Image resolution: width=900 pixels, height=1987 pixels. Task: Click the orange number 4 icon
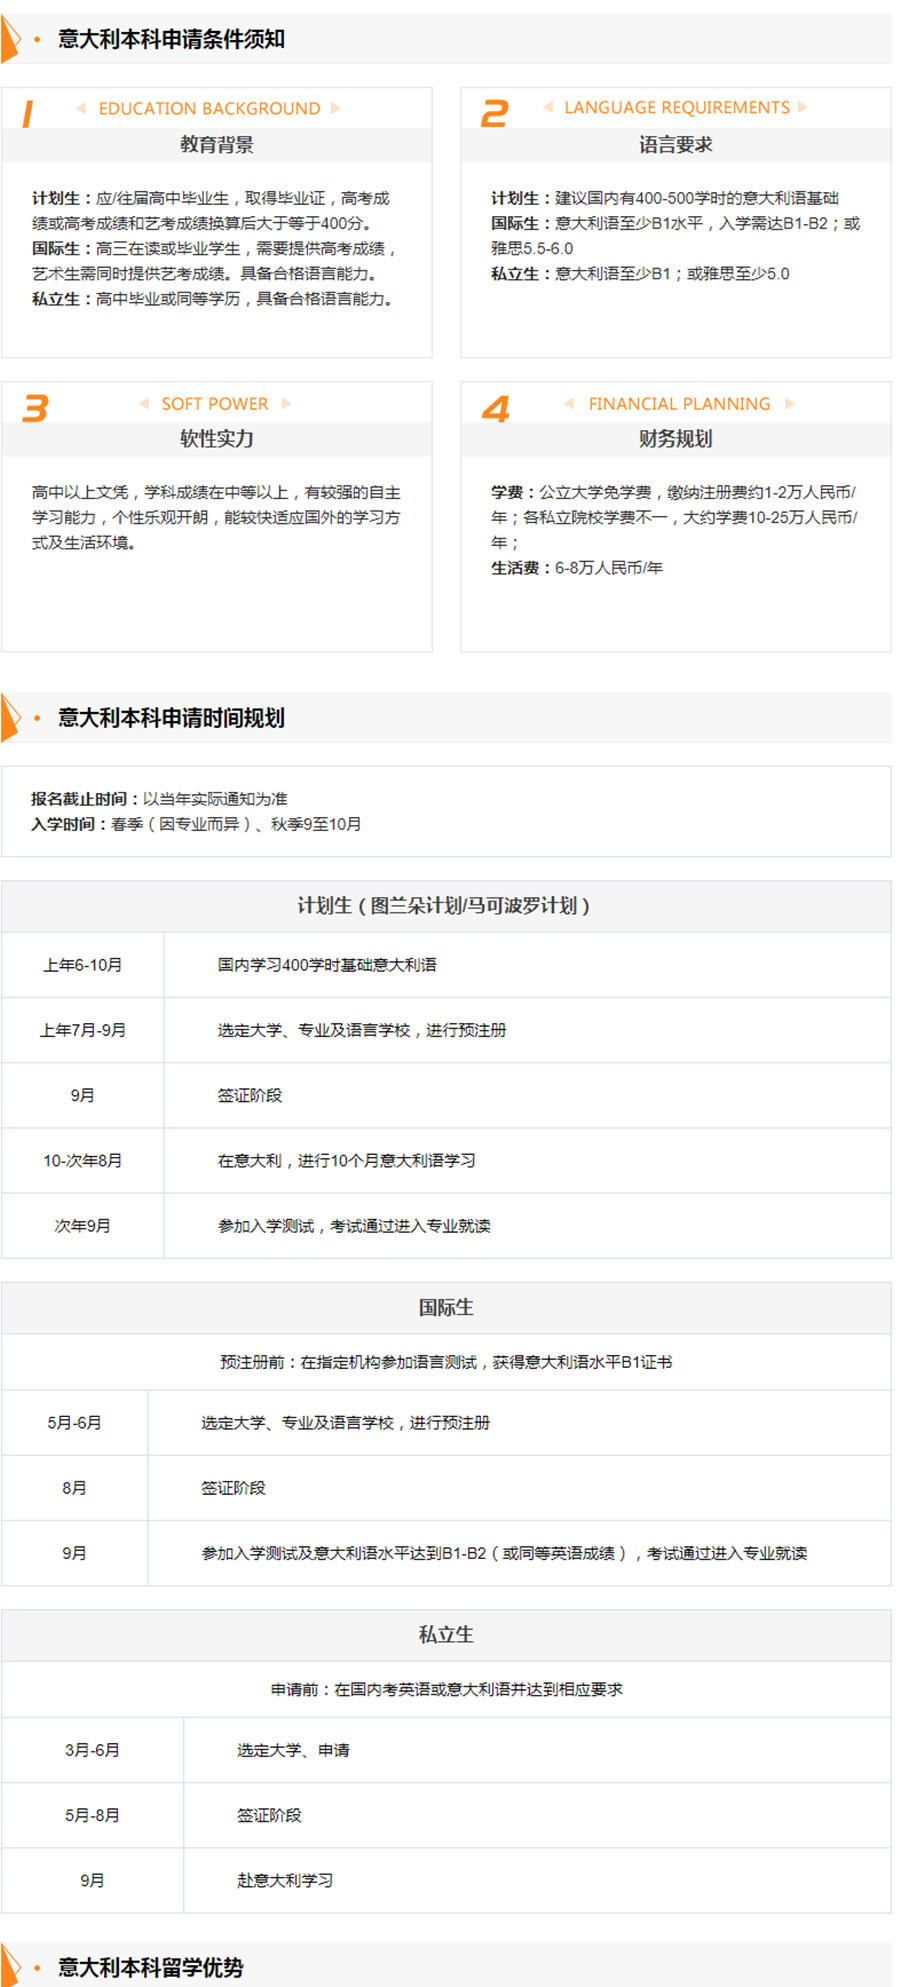(495, 408)
